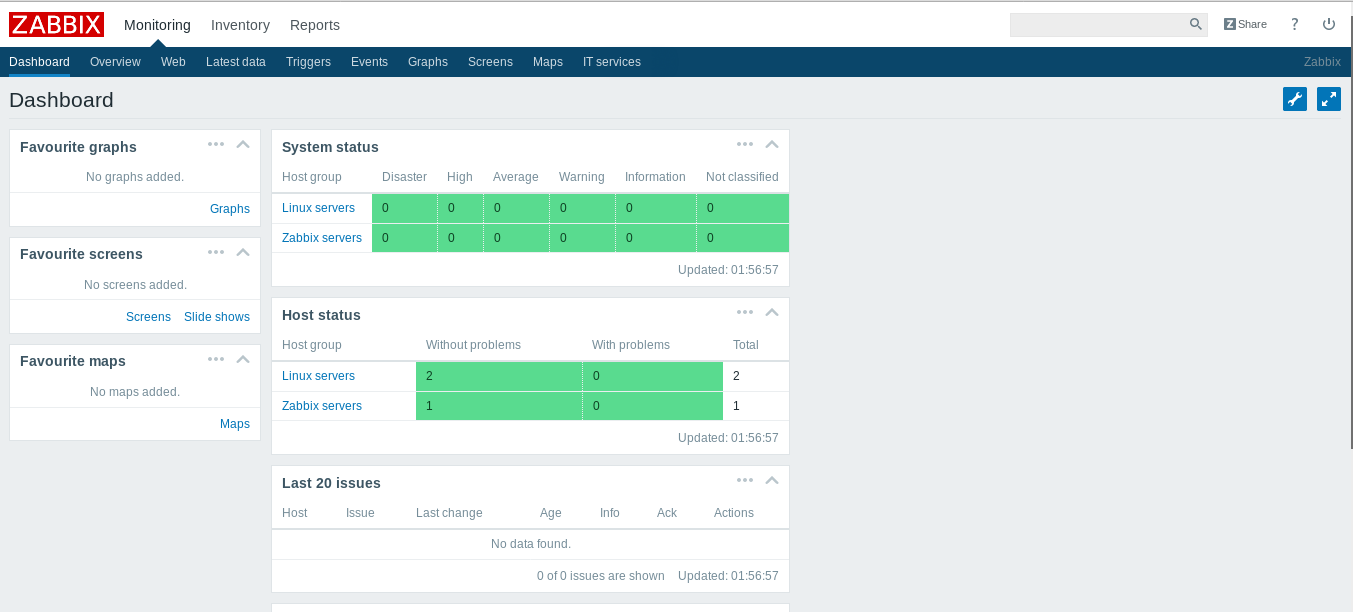The width and height of the screenshot is (1353, 612).
Task: Collapse the Host status widget
Action: (772, 312)
